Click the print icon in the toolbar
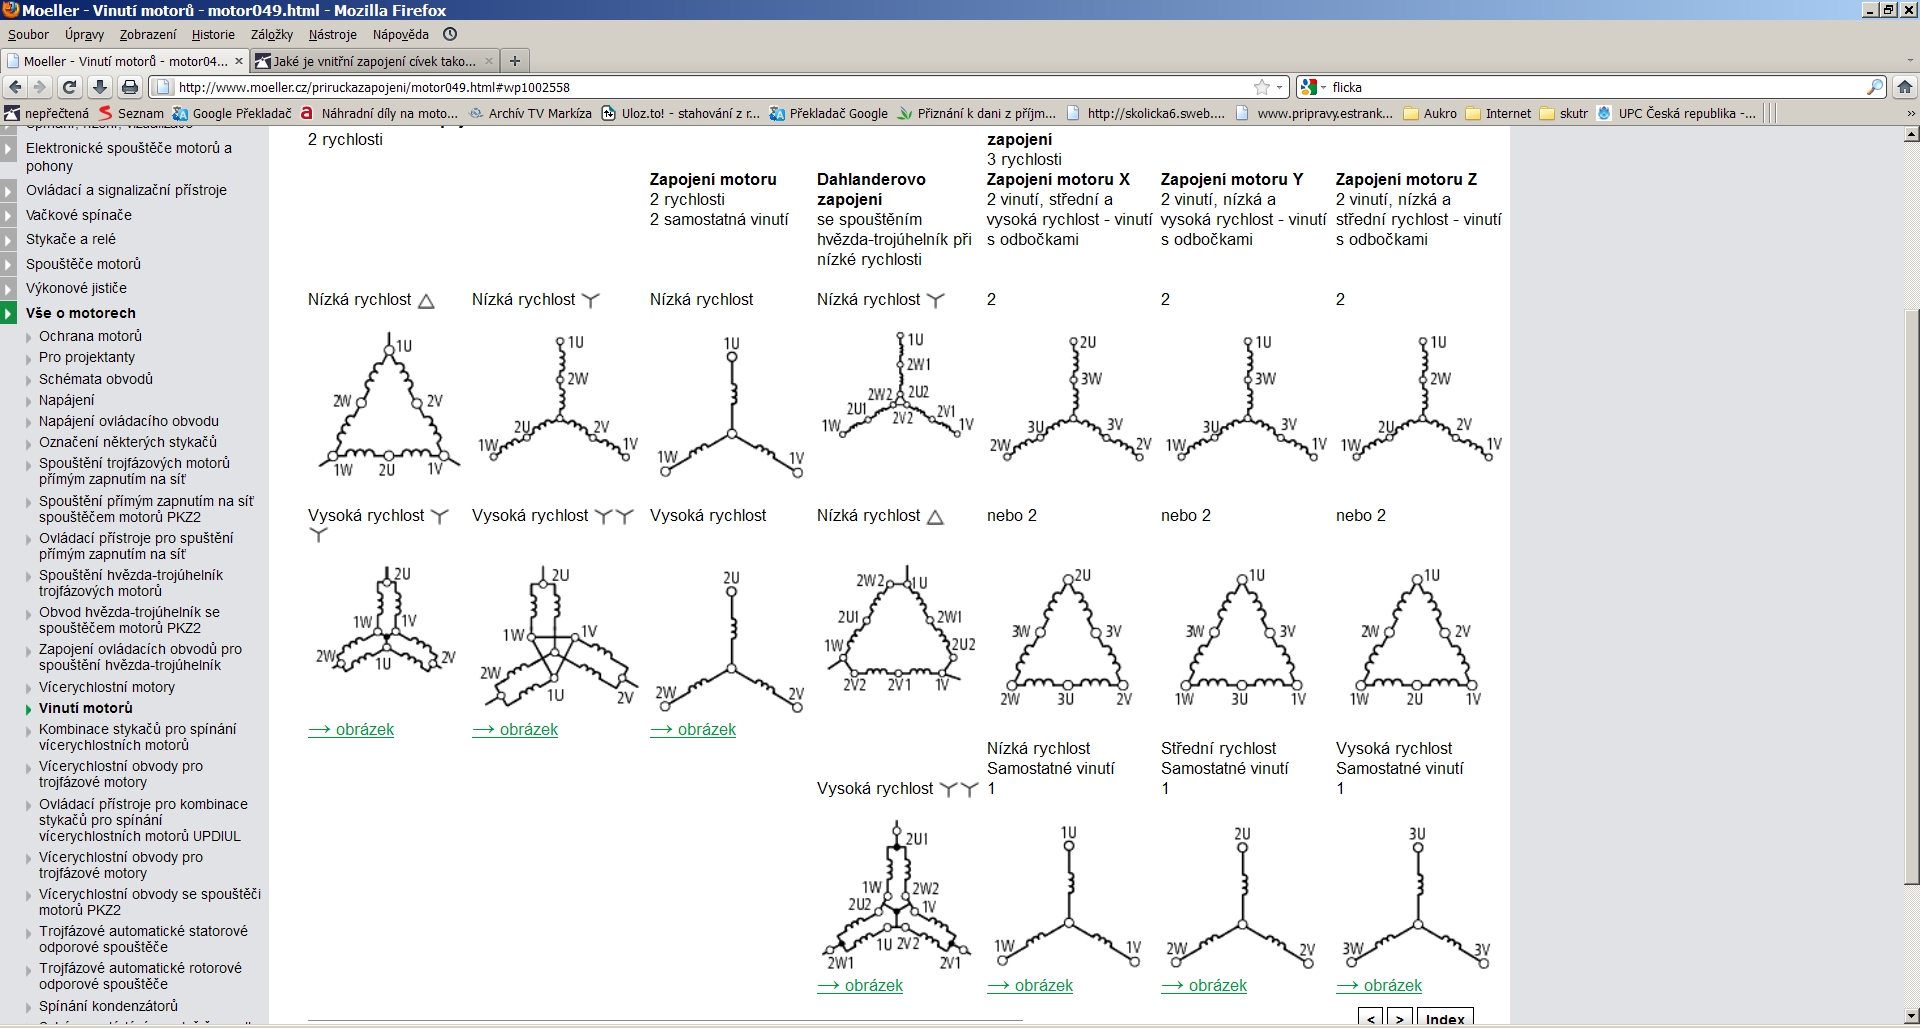The height and width of the screenshot is (1028, 1920). (x=130, y=87)
